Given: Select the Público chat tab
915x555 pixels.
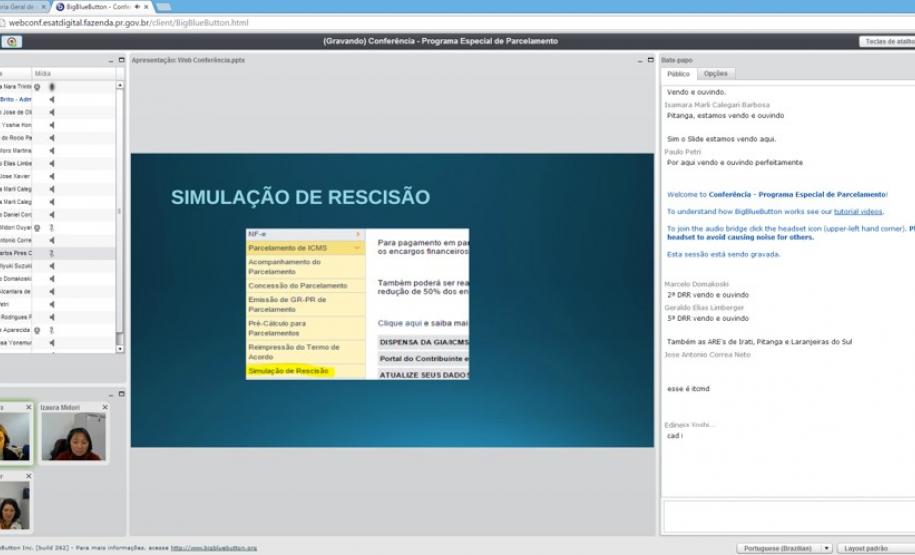Looking at the screenshot, I should click(678, 74).
